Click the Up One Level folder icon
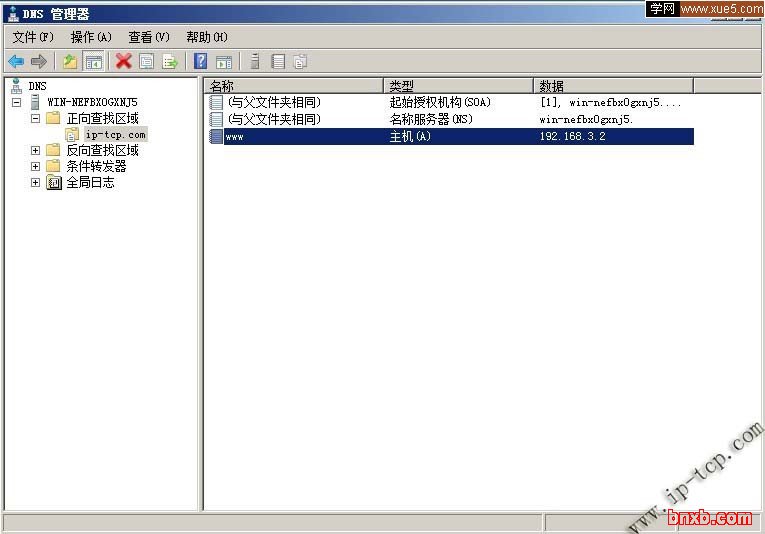The image size is (765, 534). click(x=70, y=61)
